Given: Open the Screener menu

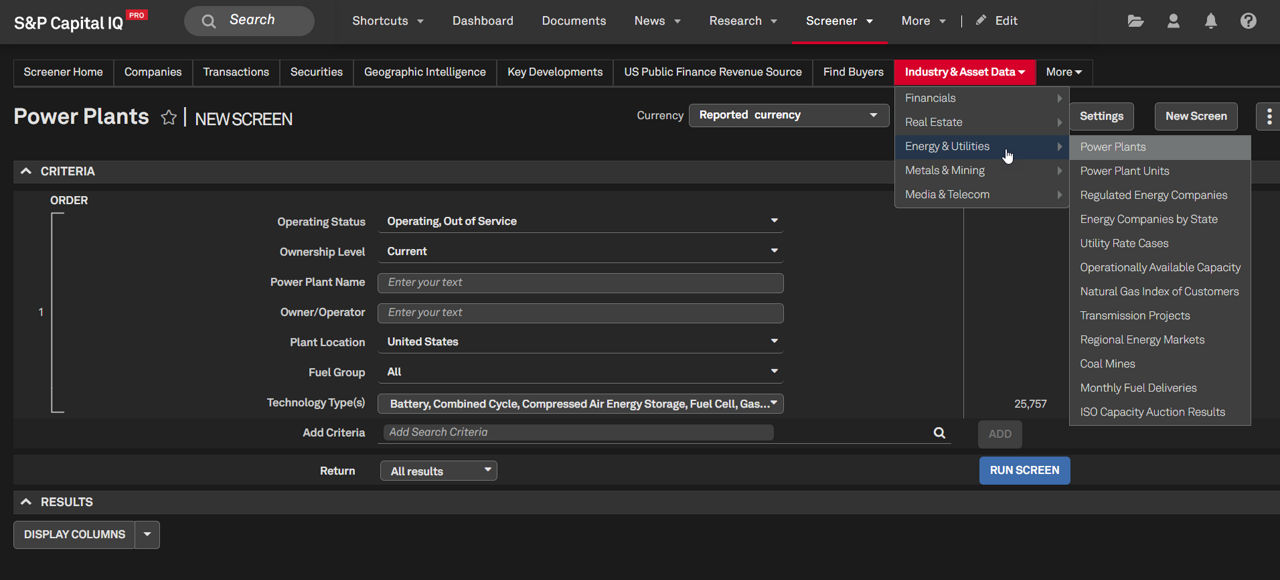Looking at the screenshot, I should click(x=840, y=20).
